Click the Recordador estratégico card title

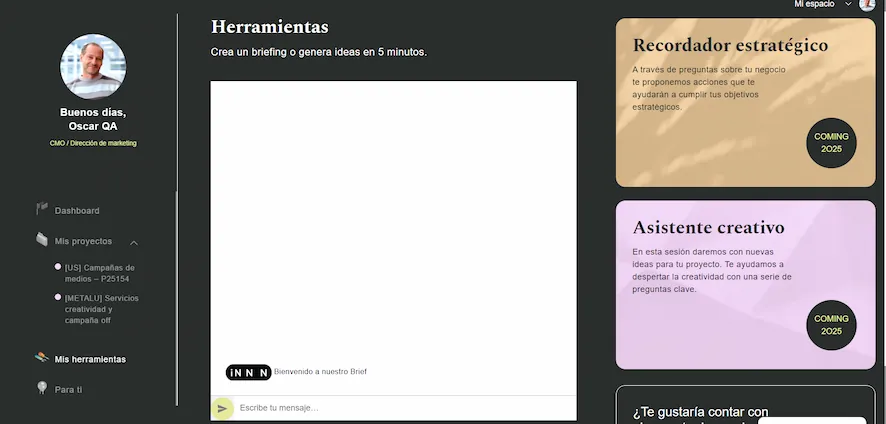pos(730,45)
